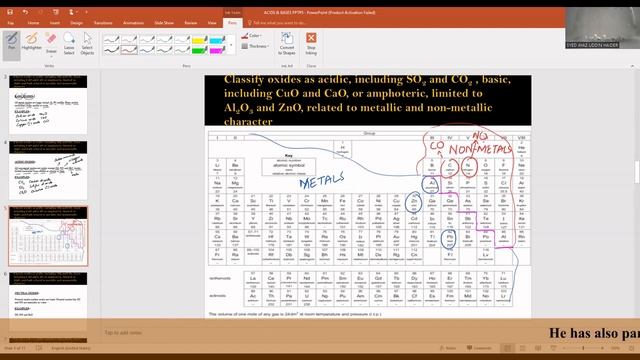
Task: Choose the yellow highlighter preset
Action: pos(200,40)
